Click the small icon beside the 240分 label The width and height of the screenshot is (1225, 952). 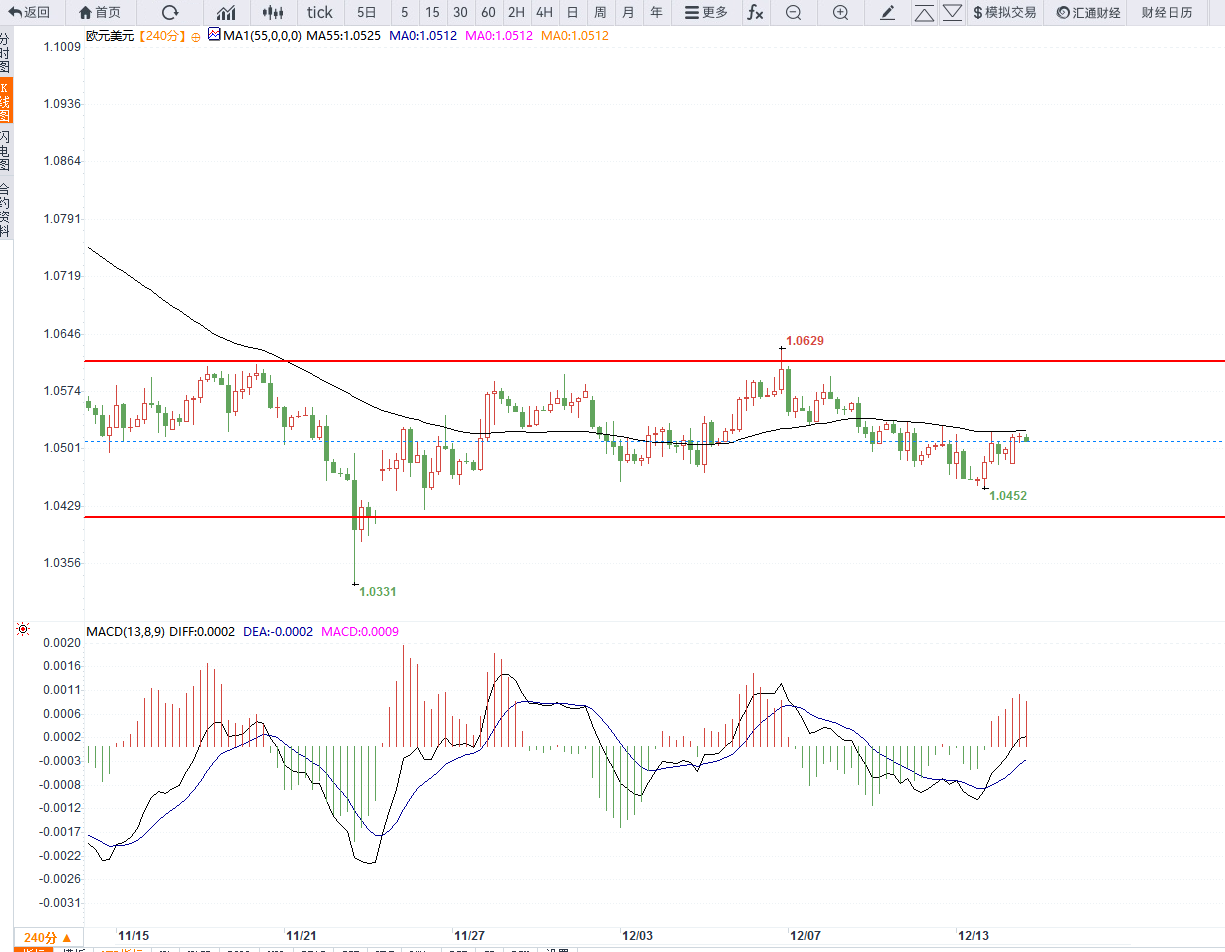click(196, 35)
